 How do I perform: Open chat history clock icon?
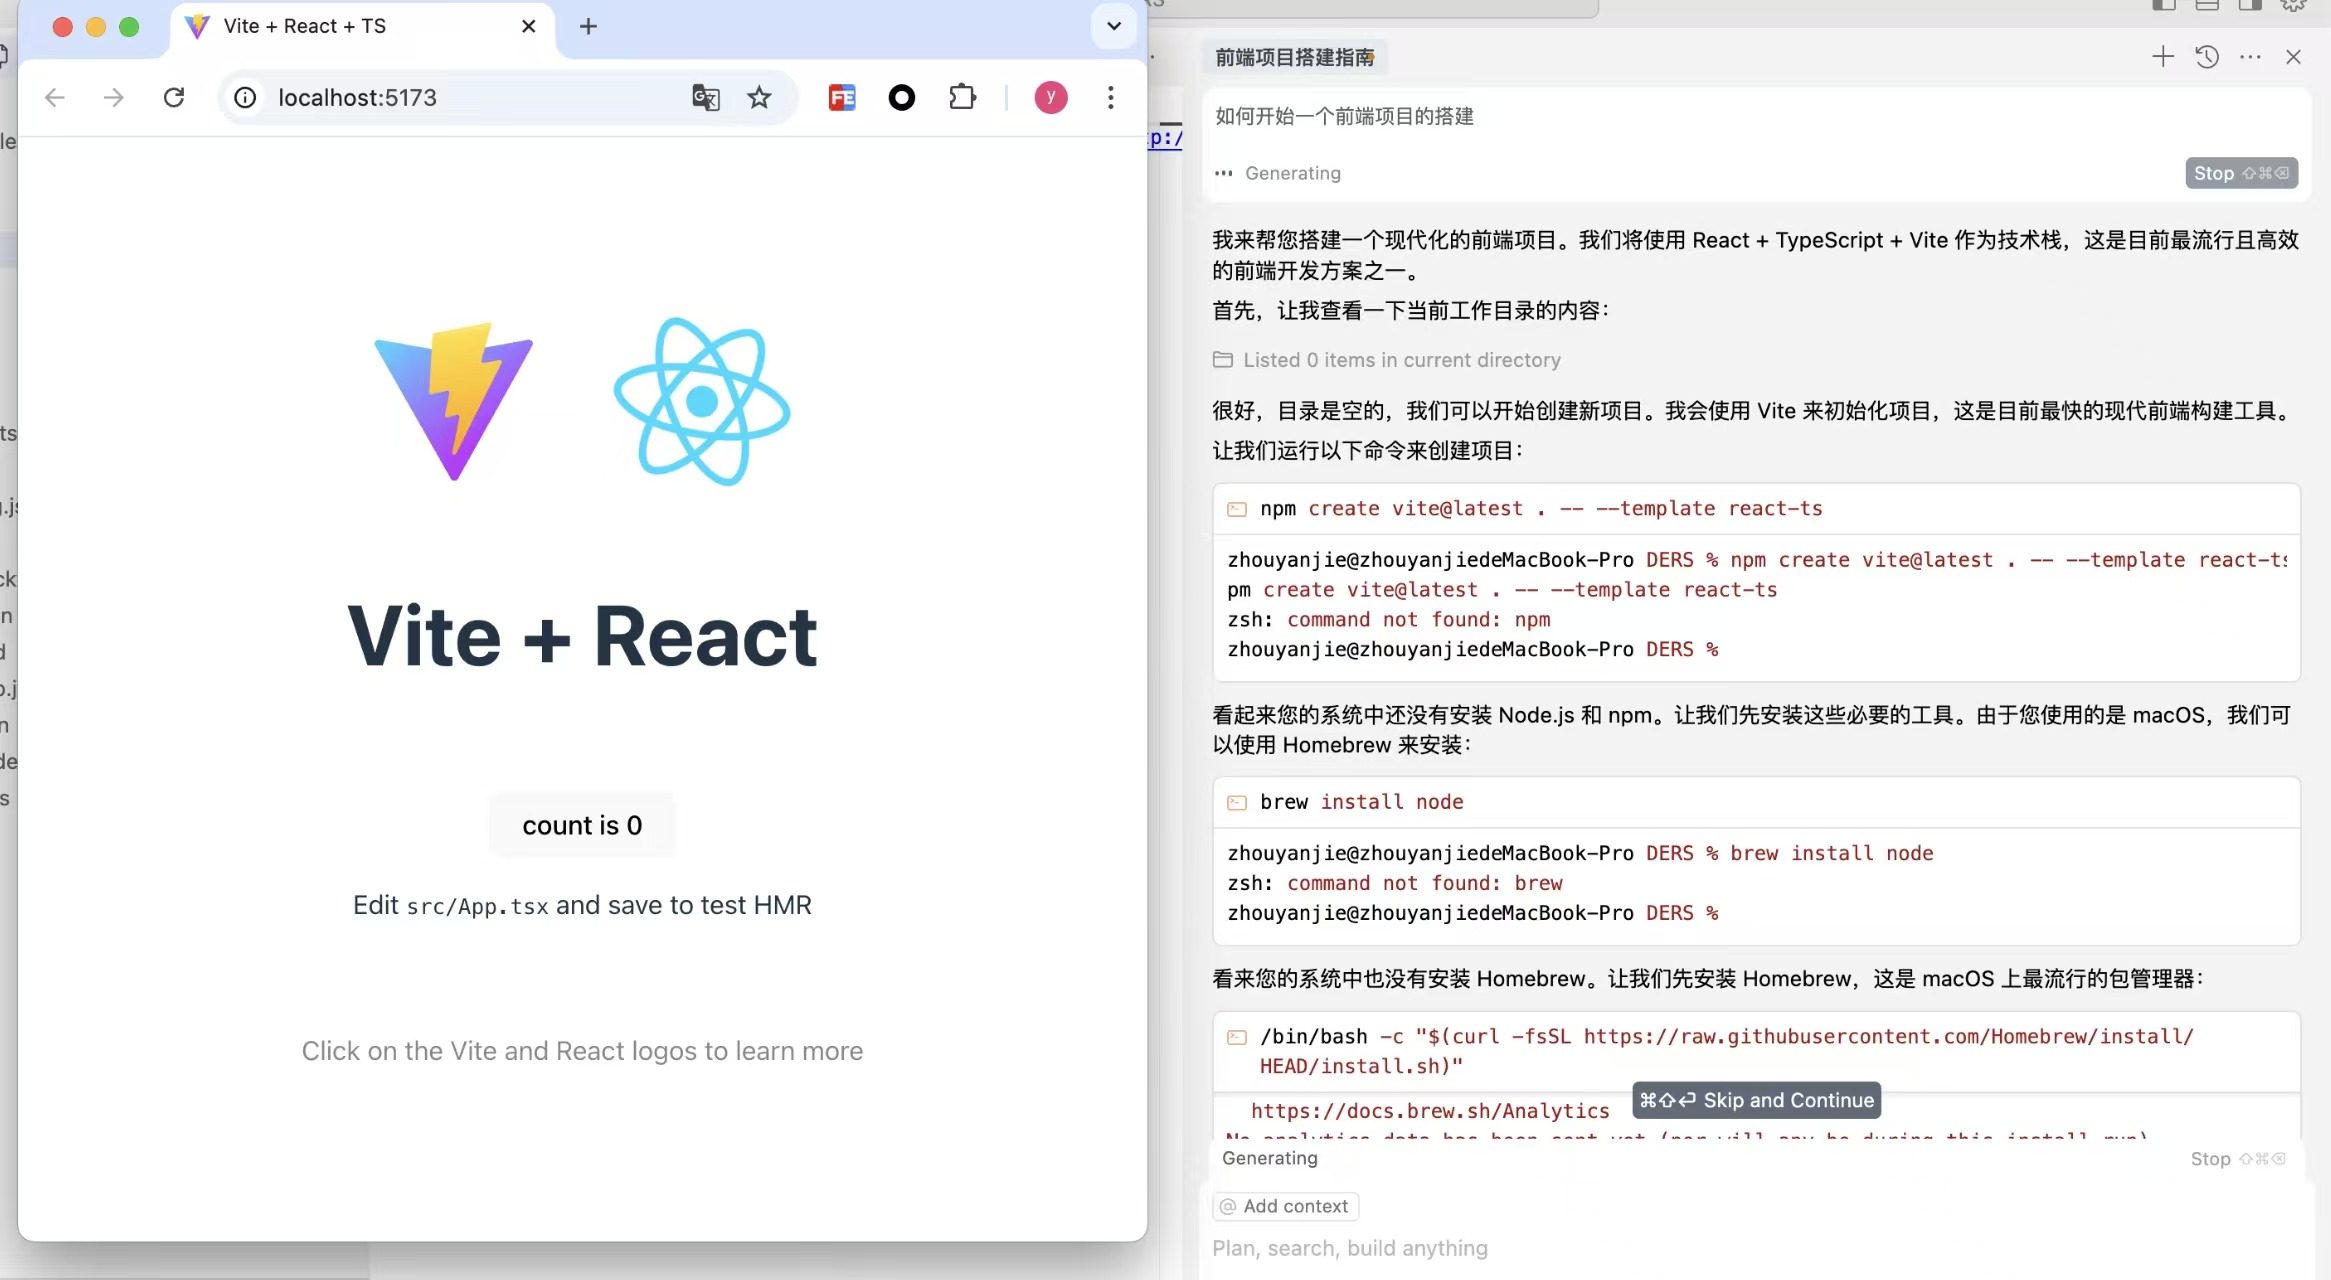pyautogui.click(x=2207, y=57)
